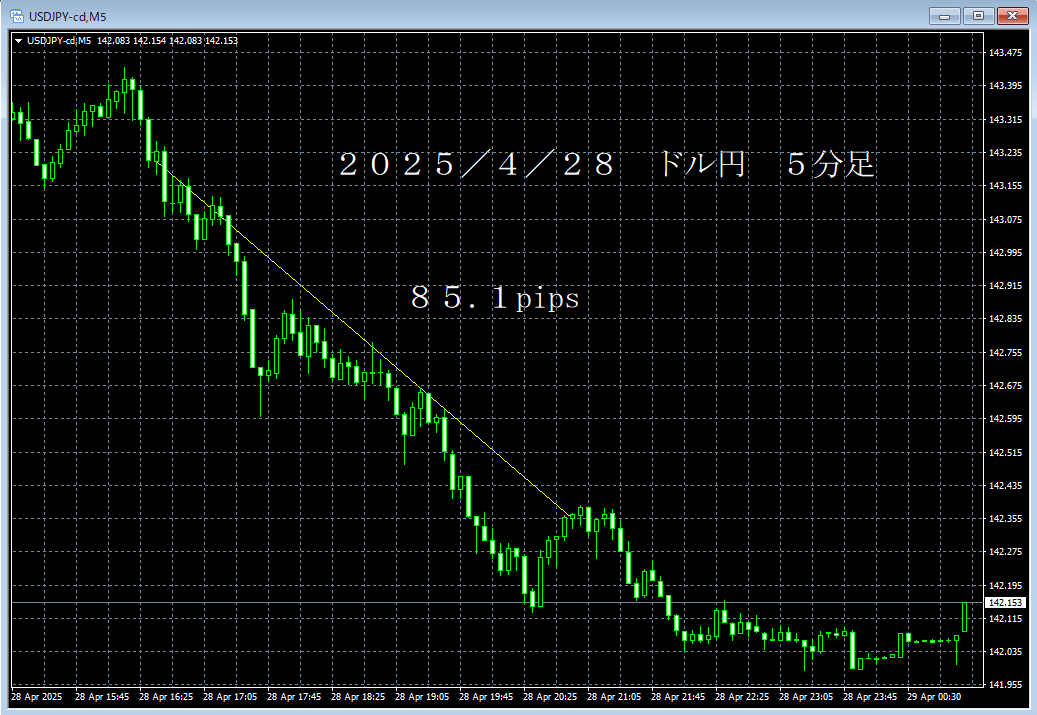Click the OHLC values 142.083 142.154 readout
The width and height of the screenshot is (1037, 715).
tap(167, 41)
